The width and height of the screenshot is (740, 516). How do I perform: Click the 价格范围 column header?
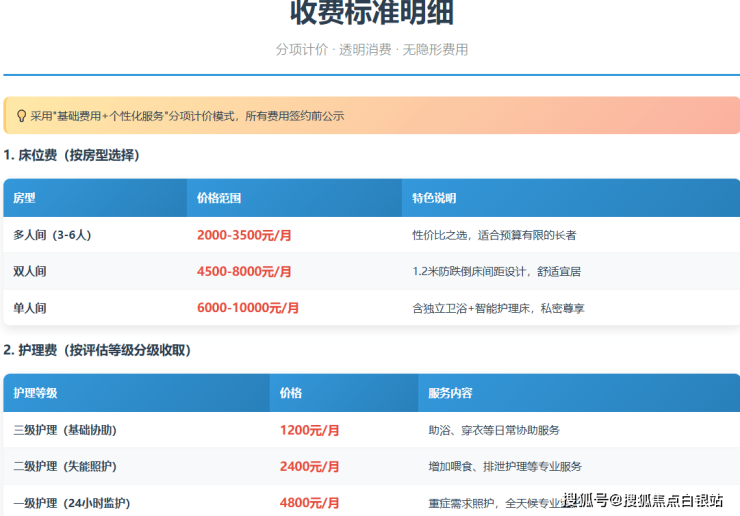(x=219, y=198)
